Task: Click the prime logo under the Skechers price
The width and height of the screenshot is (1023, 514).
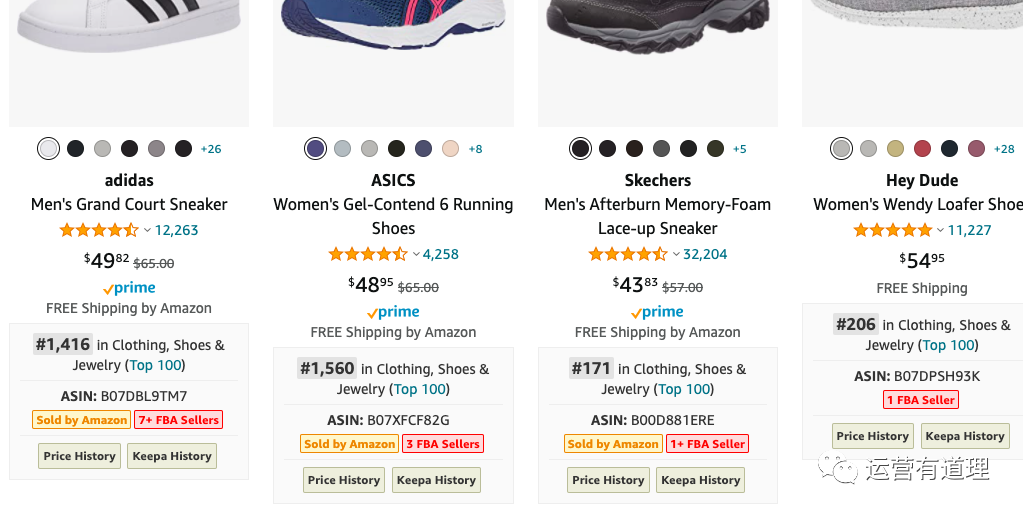Action: coord(657,312)
